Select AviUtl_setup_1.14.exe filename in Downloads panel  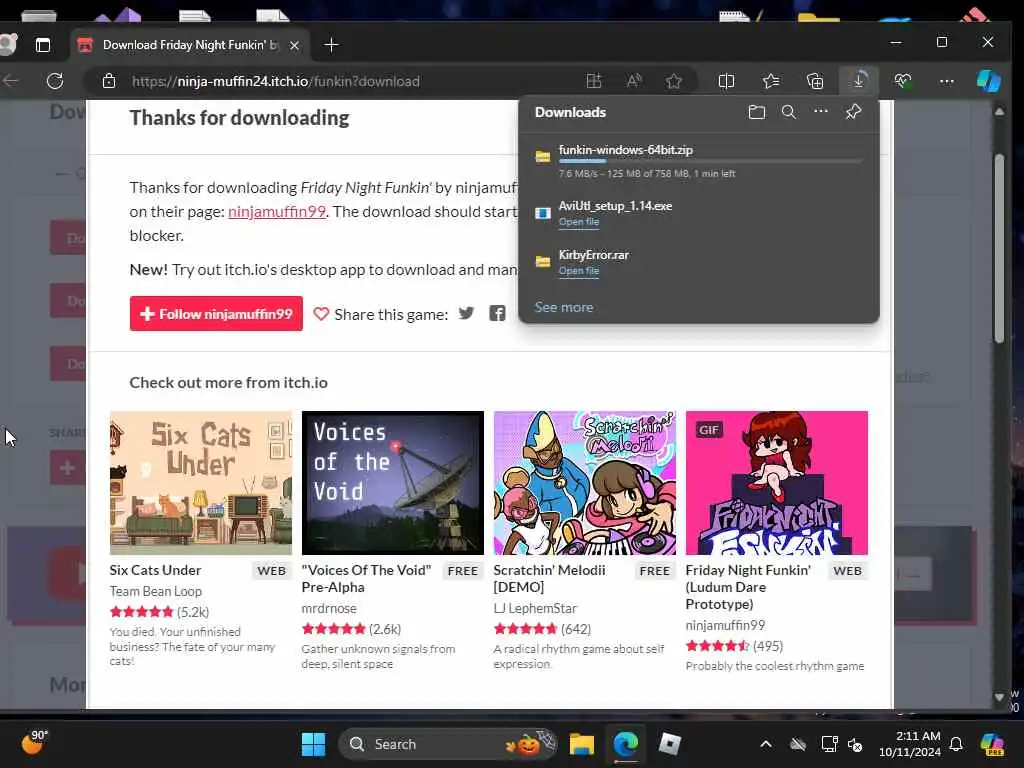click(x=615, y=206)
